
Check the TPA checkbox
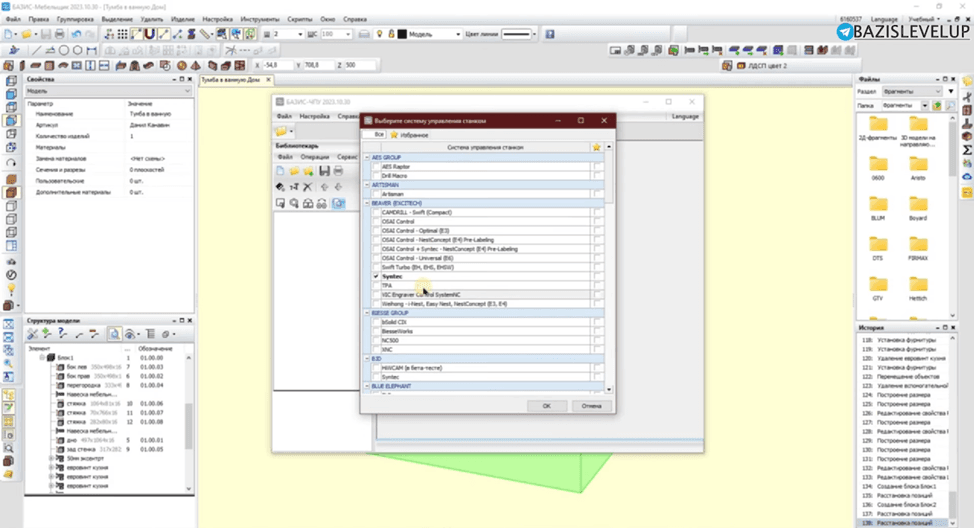[376, 286]
